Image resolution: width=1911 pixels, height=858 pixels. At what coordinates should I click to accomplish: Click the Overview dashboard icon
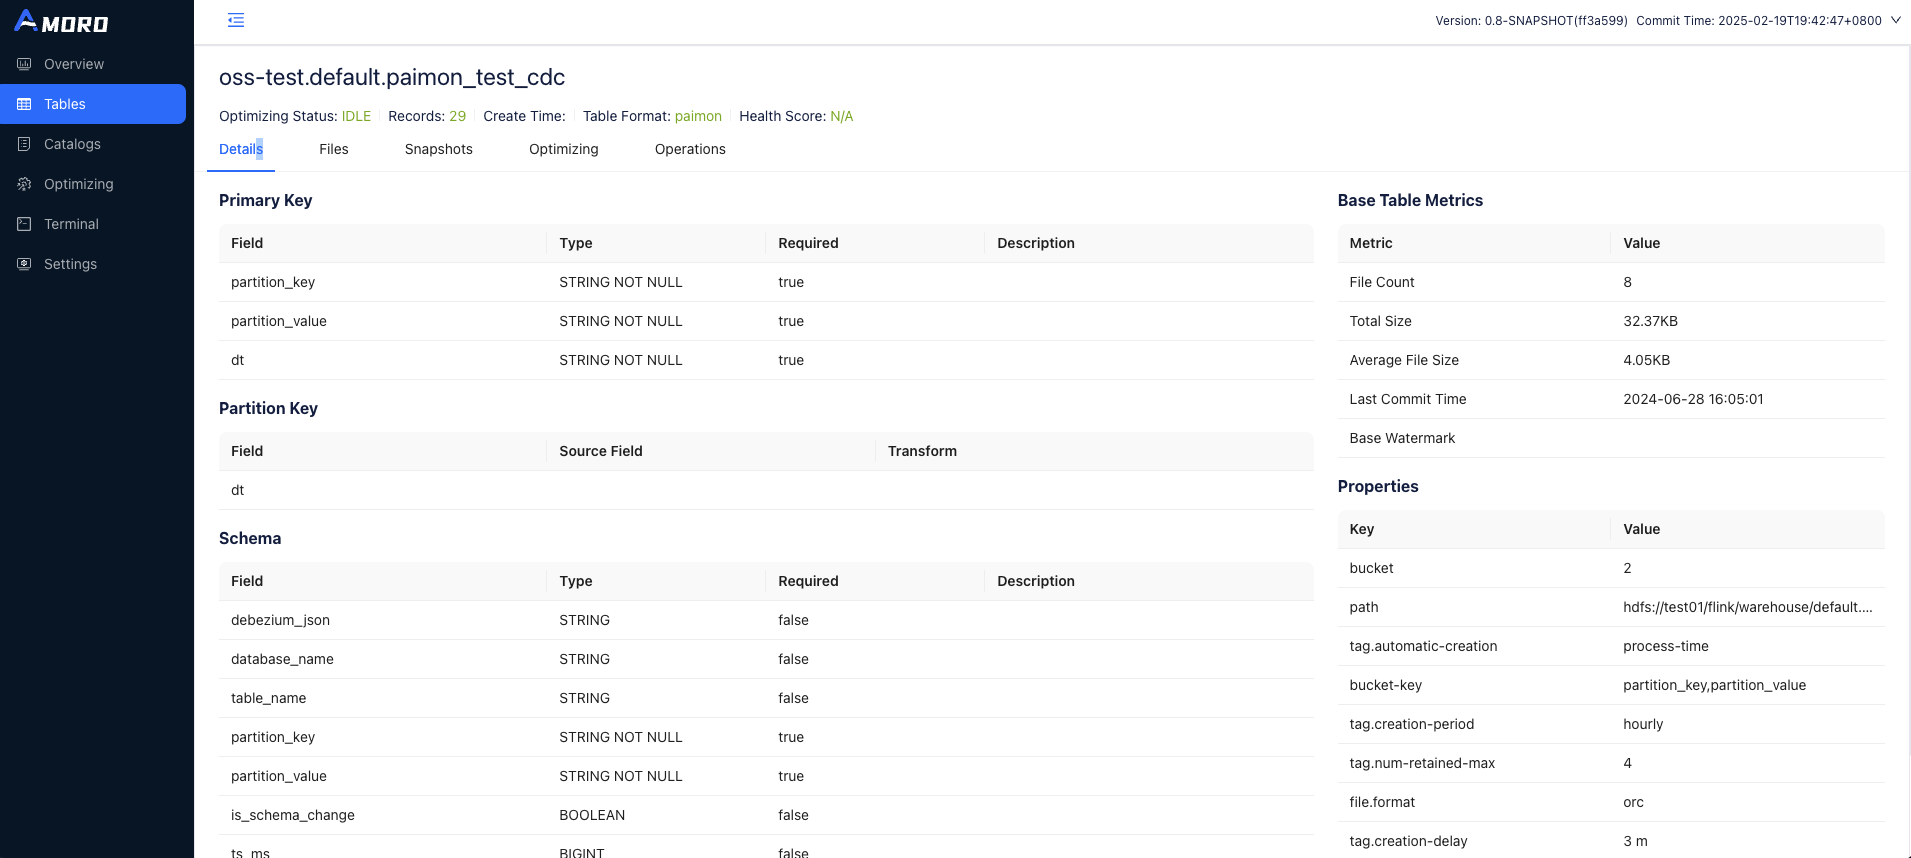point(24,64)
